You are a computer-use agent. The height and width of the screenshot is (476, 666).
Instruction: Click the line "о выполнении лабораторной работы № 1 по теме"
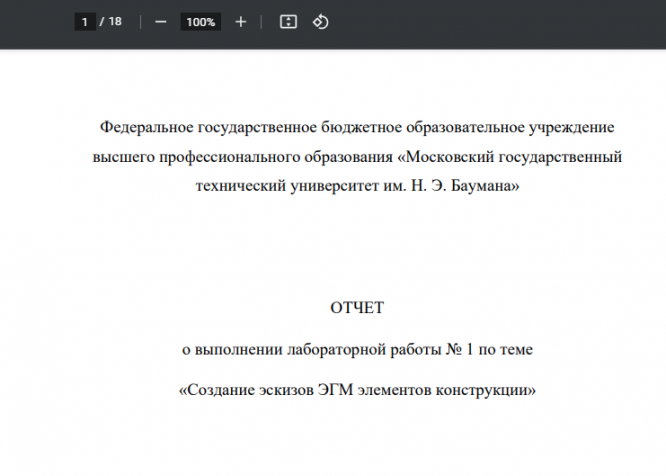[357, 349]
